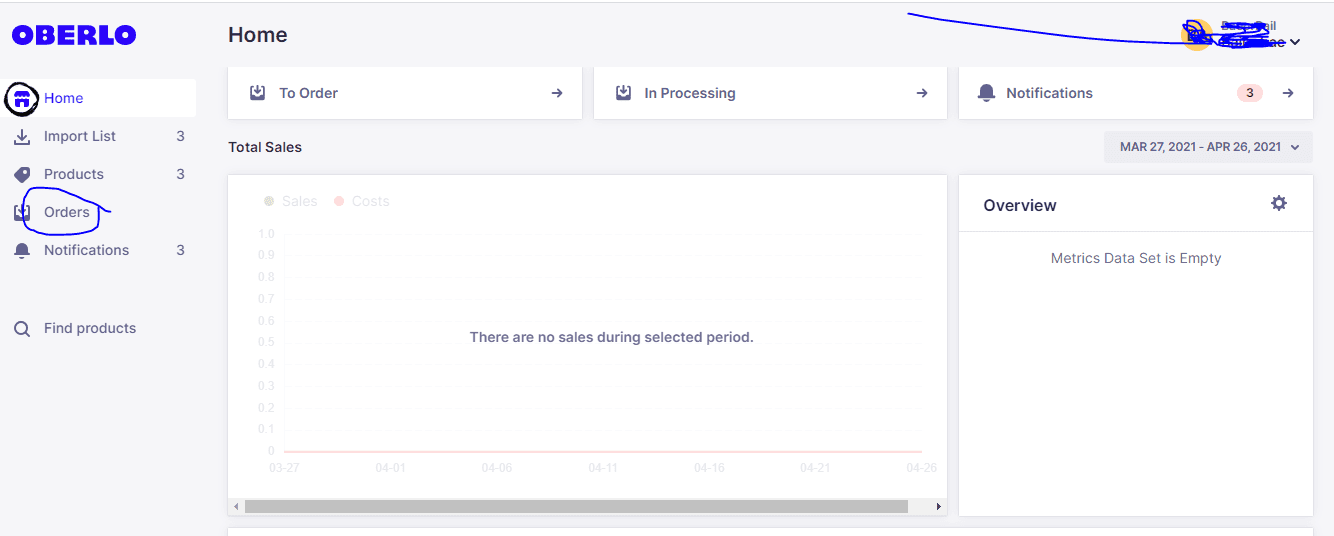Click the Products tag icon

[x=22, y=174]
